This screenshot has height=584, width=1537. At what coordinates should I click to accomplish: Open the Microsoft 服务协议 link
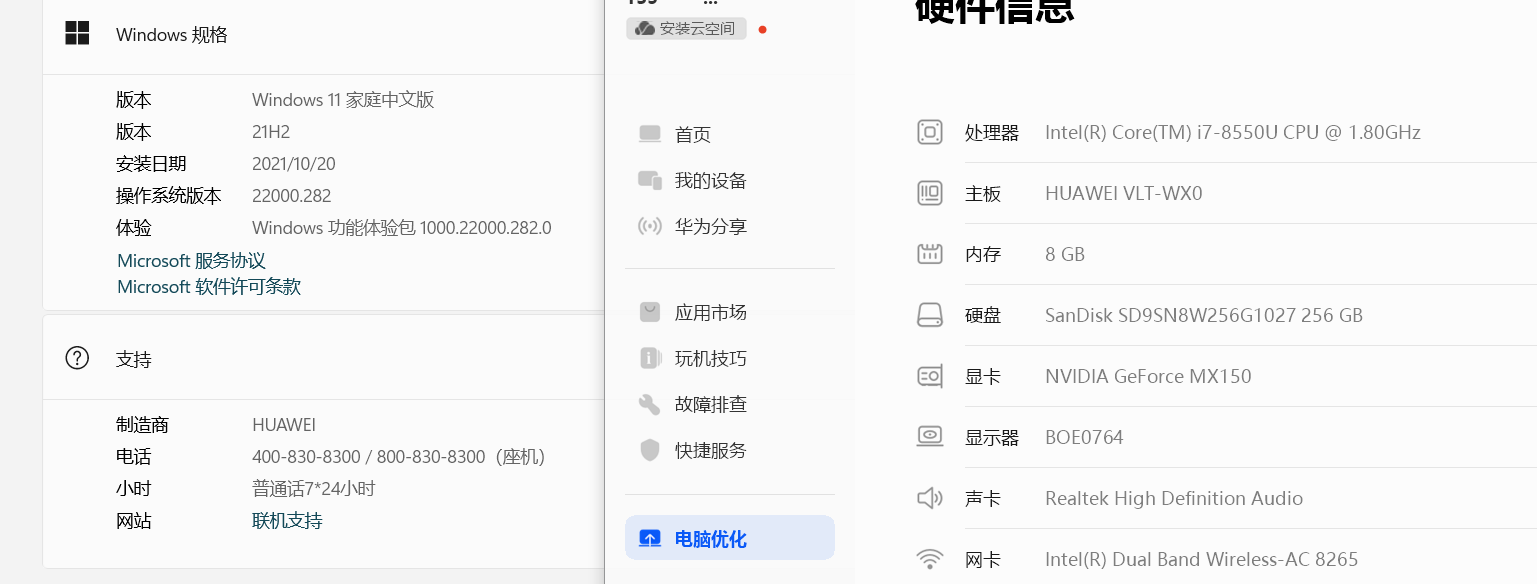(191, 261)
